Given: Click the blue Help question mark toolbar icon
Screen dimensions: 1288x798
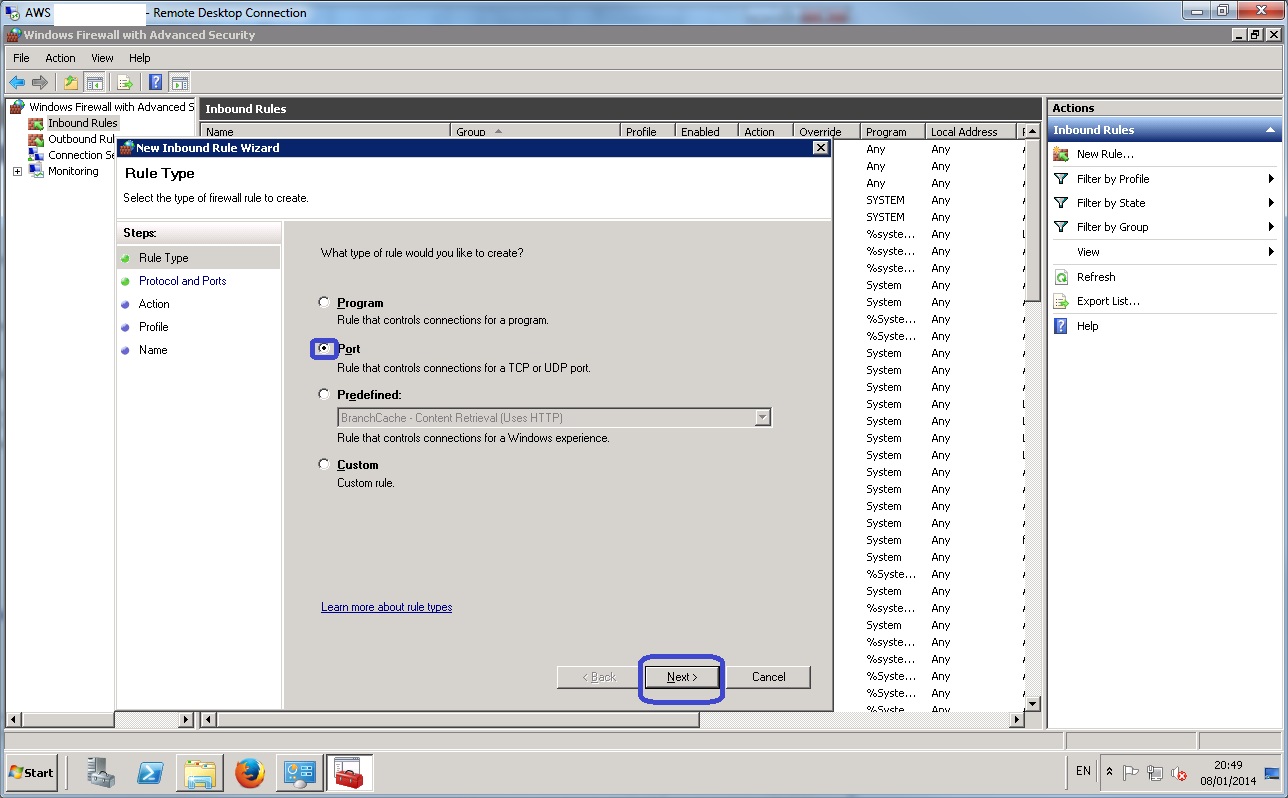Looking at the screenshot, I should pos(156,82).
